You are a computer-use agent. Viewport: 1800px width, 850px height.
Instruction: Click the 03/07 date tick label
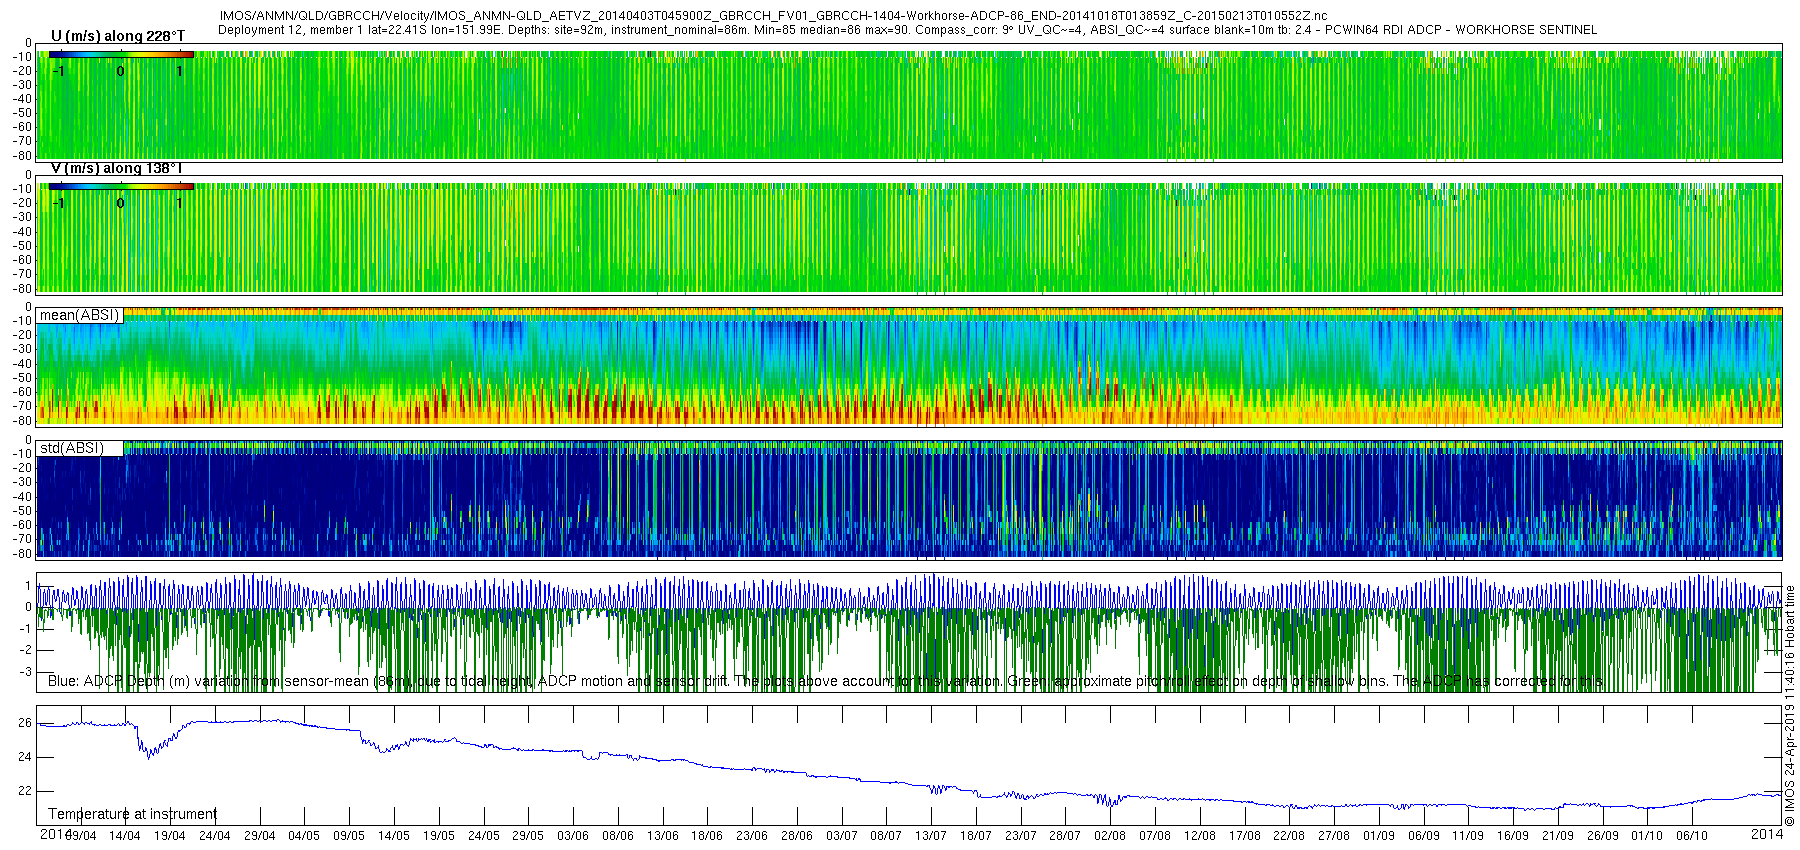coord(842,836)
